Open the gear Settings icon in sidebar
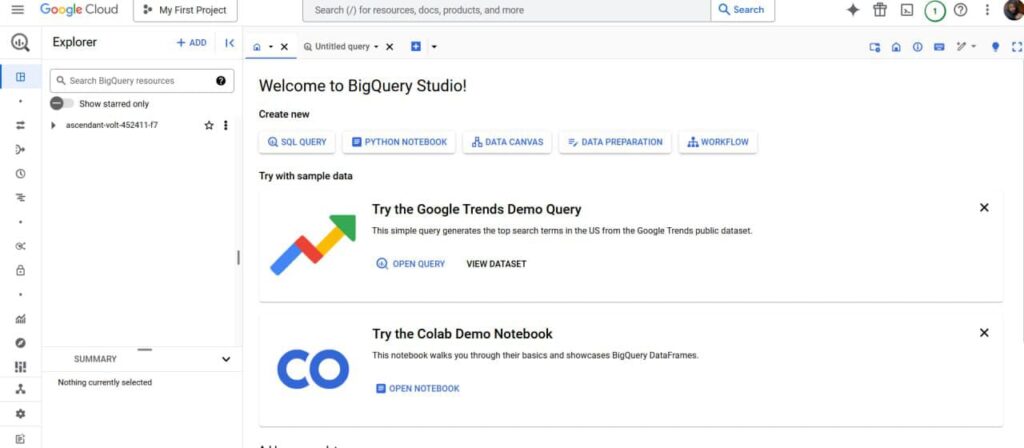Image resolution: width=1024 pixels, height=448 pixels. click(20, 414)
